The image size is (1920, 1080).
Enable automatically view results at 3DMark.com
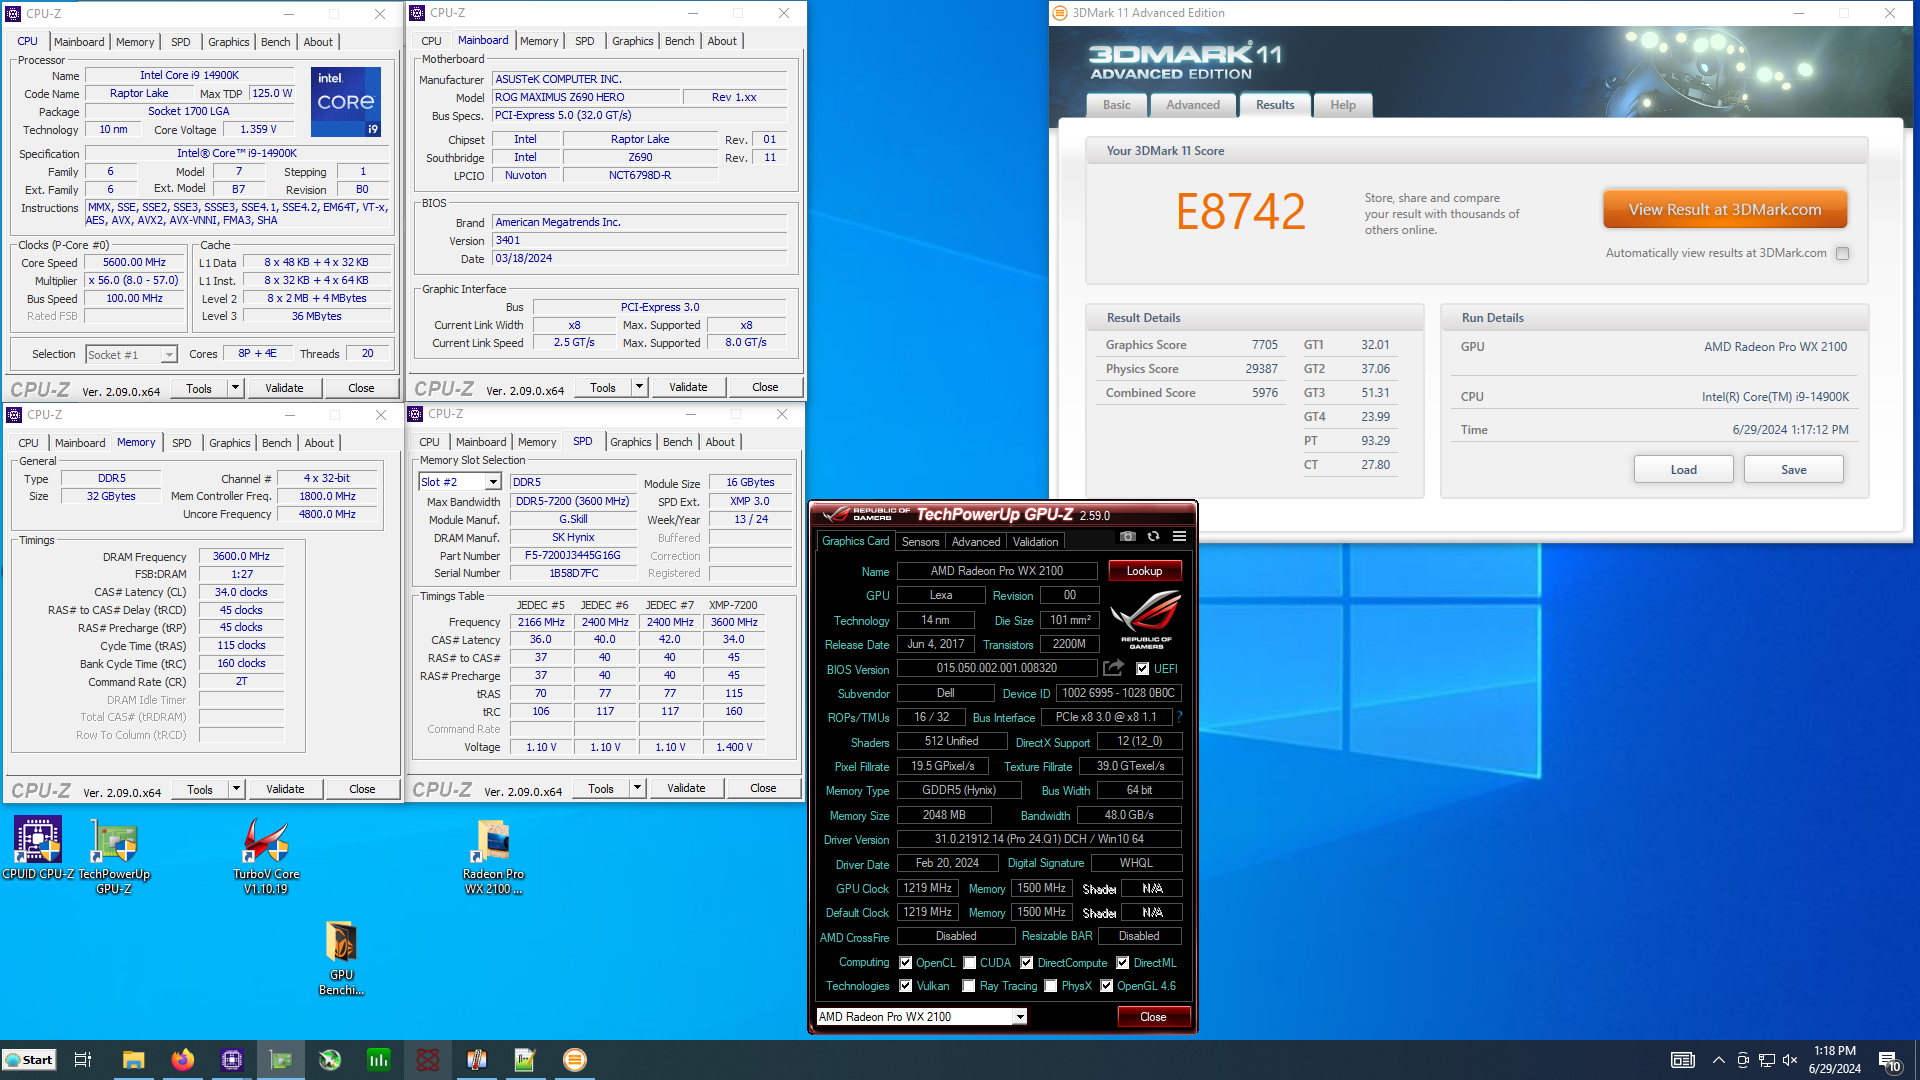[x=1843, y=254]
